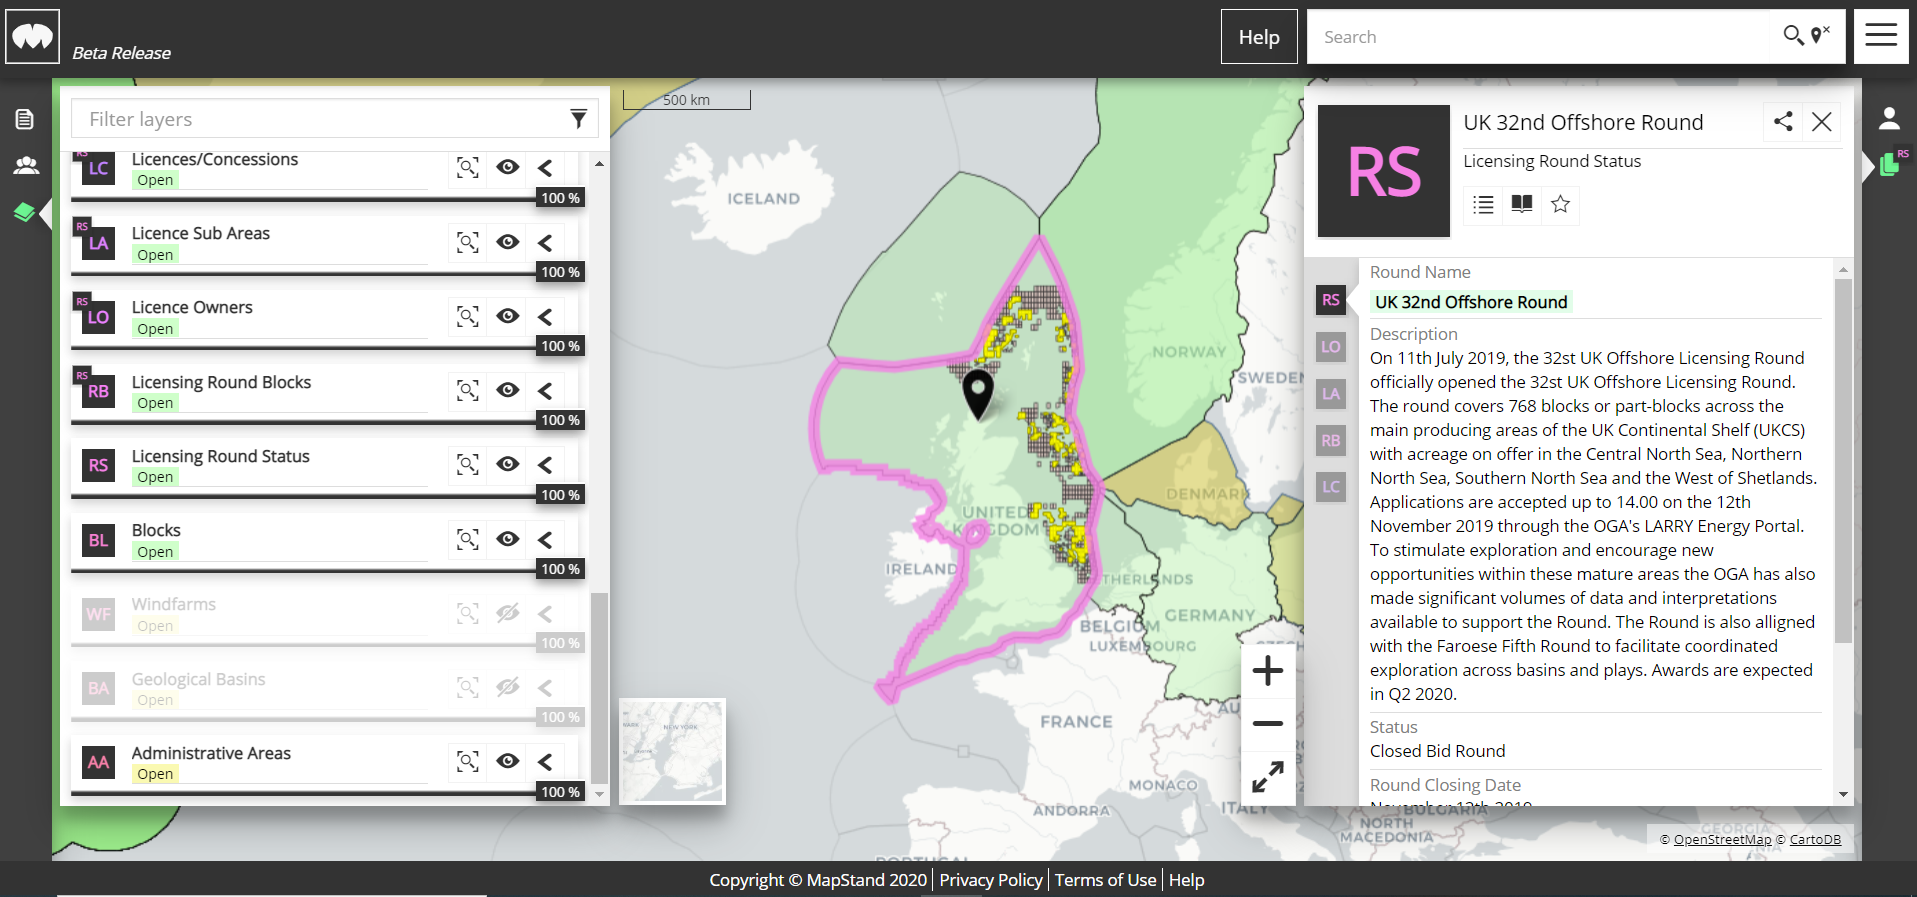Close the UK 32nd Offshore Round panel
Screen dimensions: 1917x897
tap(1822, 122)
